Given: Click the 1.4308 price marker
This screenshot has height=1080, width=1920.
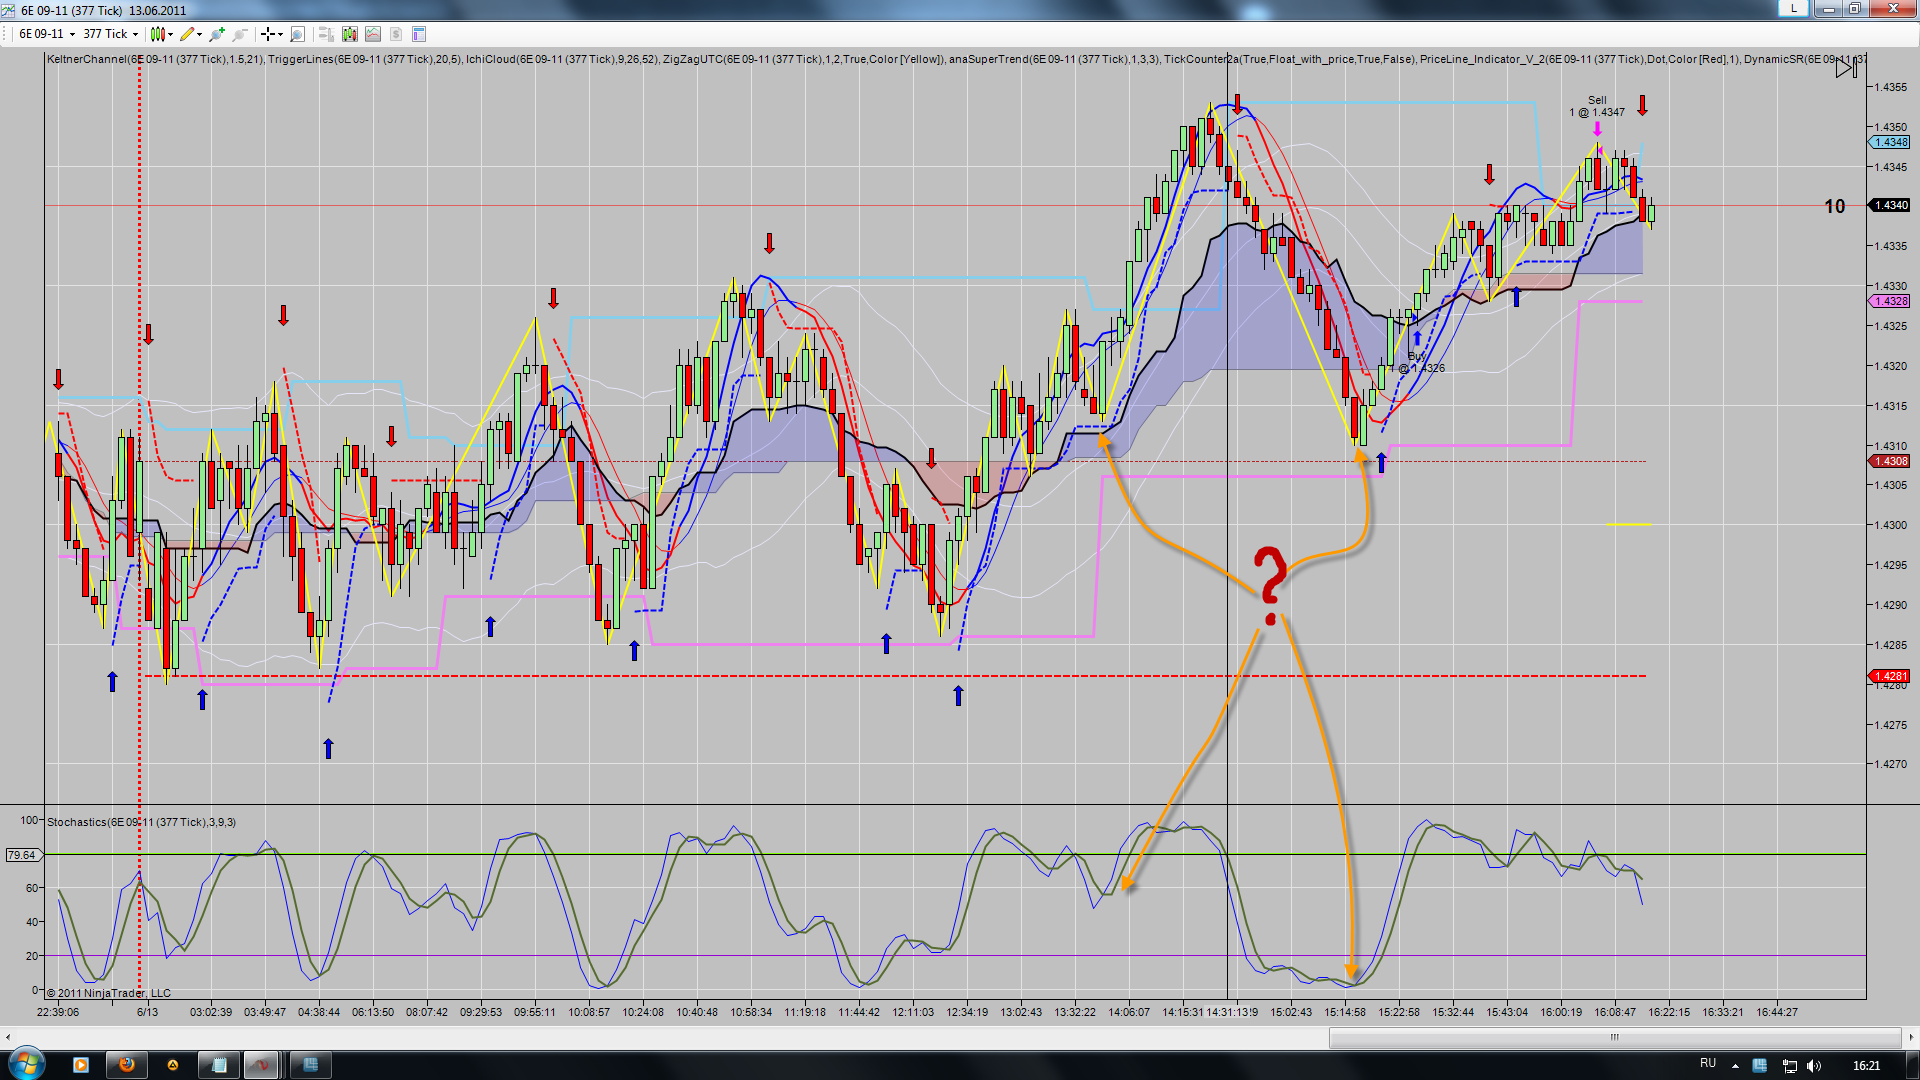Looking at the screenshot, I should pos(1890,461).
